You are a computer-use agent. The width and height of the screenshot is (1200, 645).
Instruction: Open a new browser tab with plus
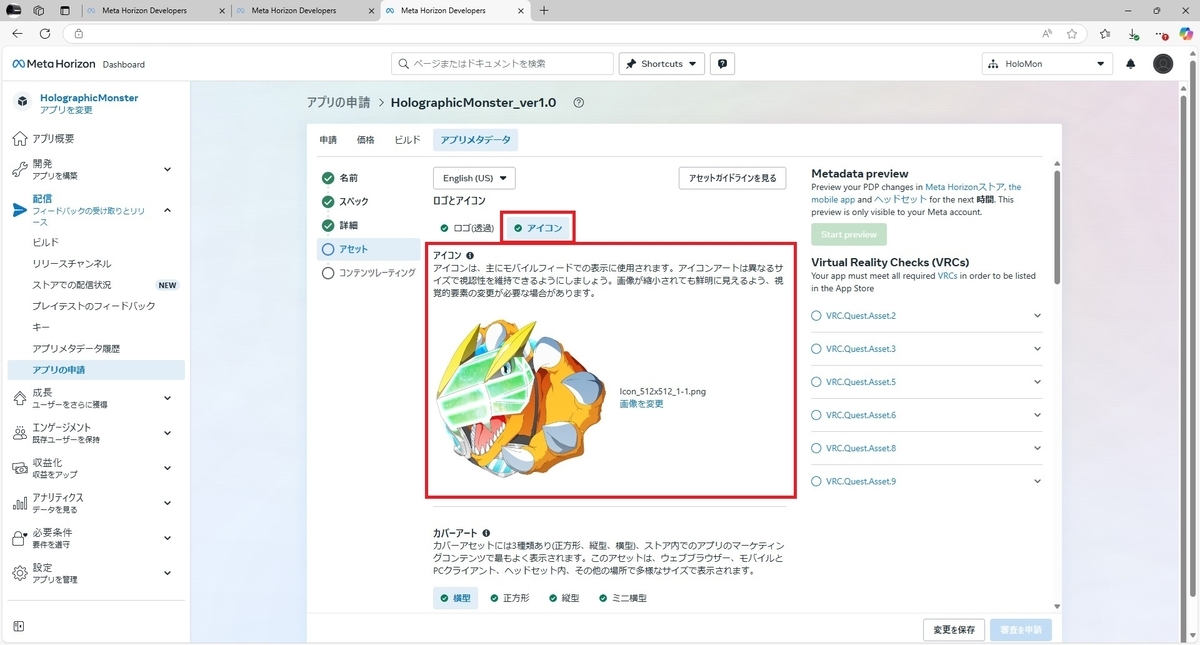(x=544, y=10)
